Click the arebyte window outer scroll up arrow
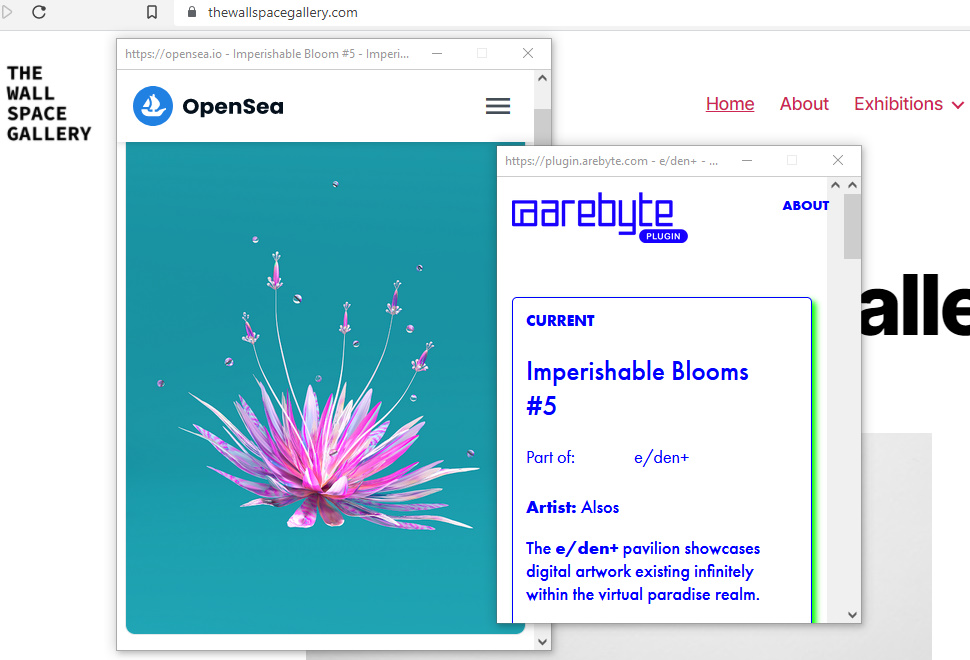This screenshot has width=970, height=660. coord(852,185)
